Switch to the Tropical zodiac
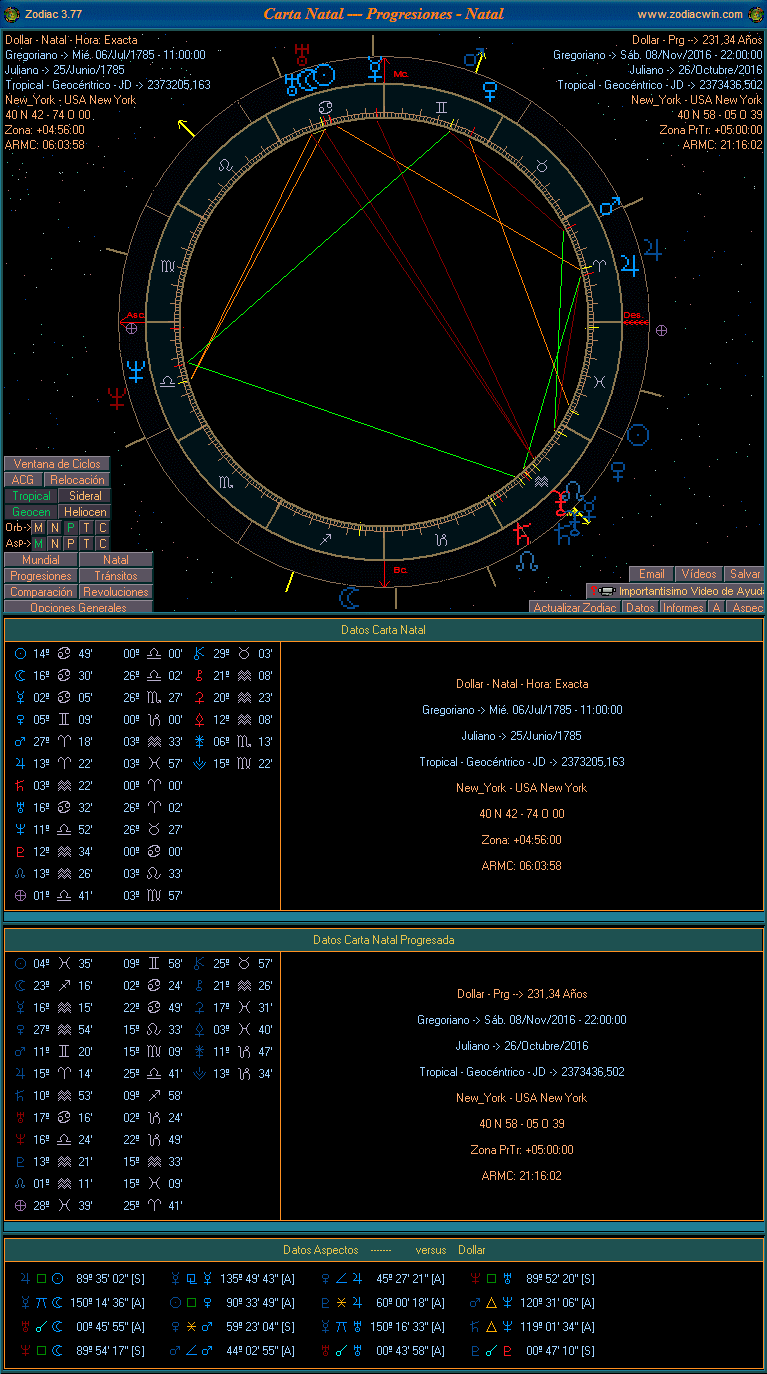767x1374 pixels. [31, 496]
